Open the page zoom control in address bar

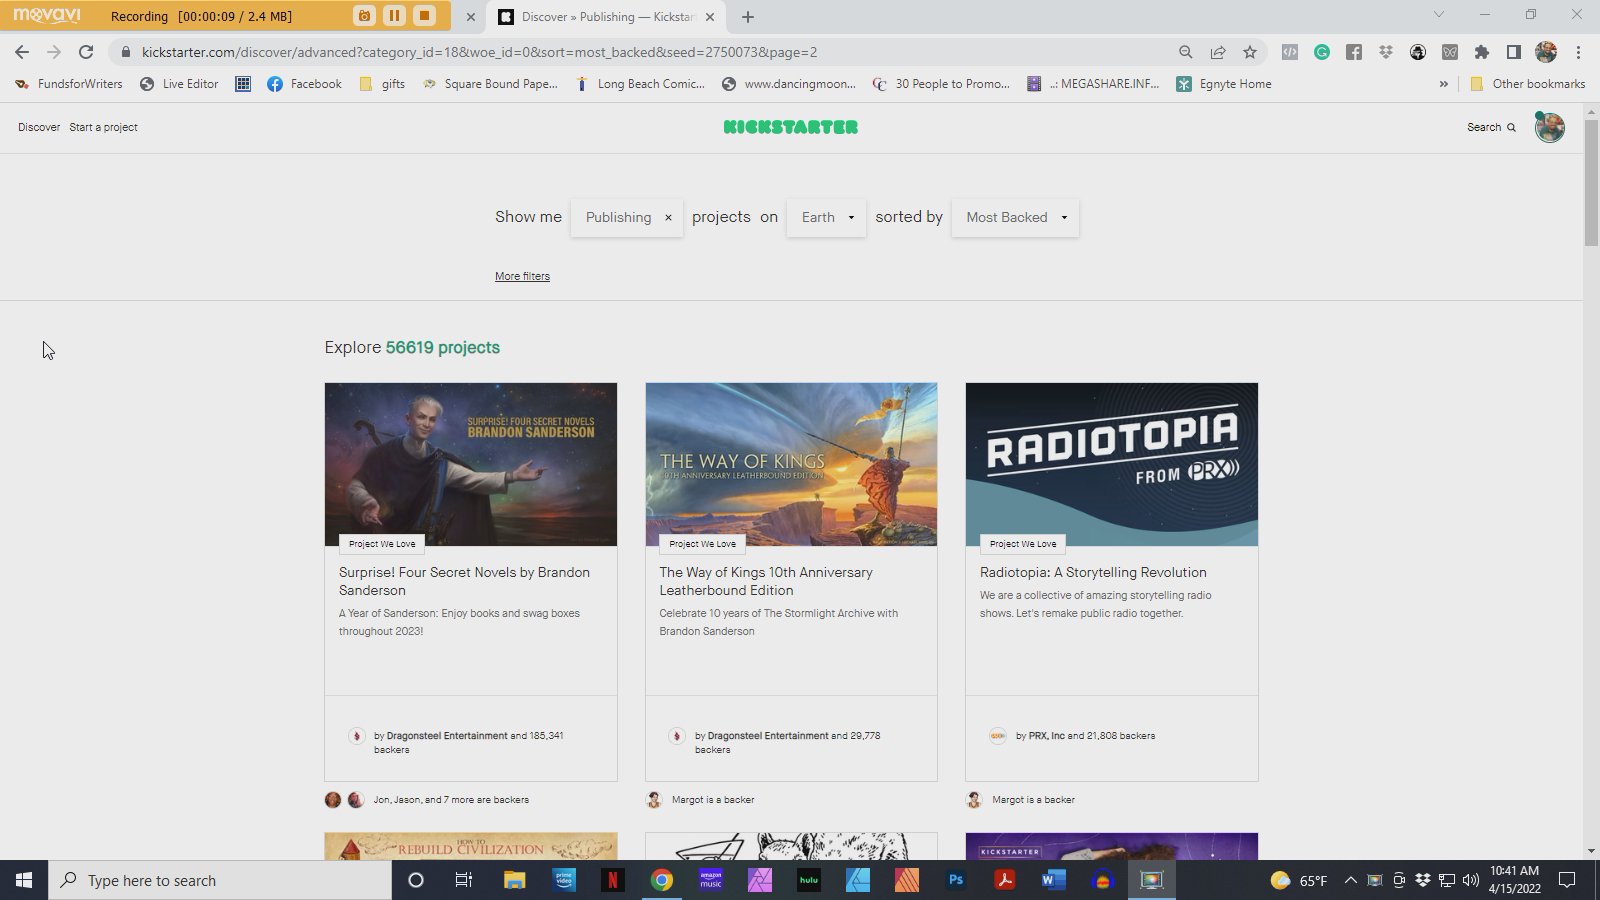pos(1186,52)
